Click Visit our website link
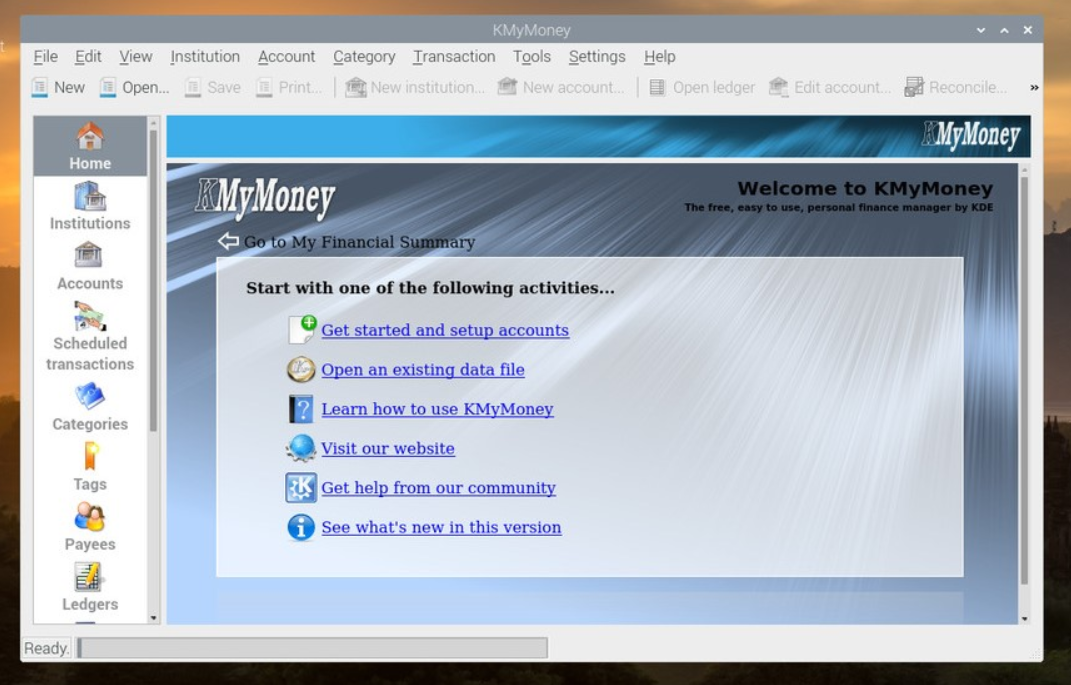Viewport: 1071px width, 685px height. (x=387, y=449)
